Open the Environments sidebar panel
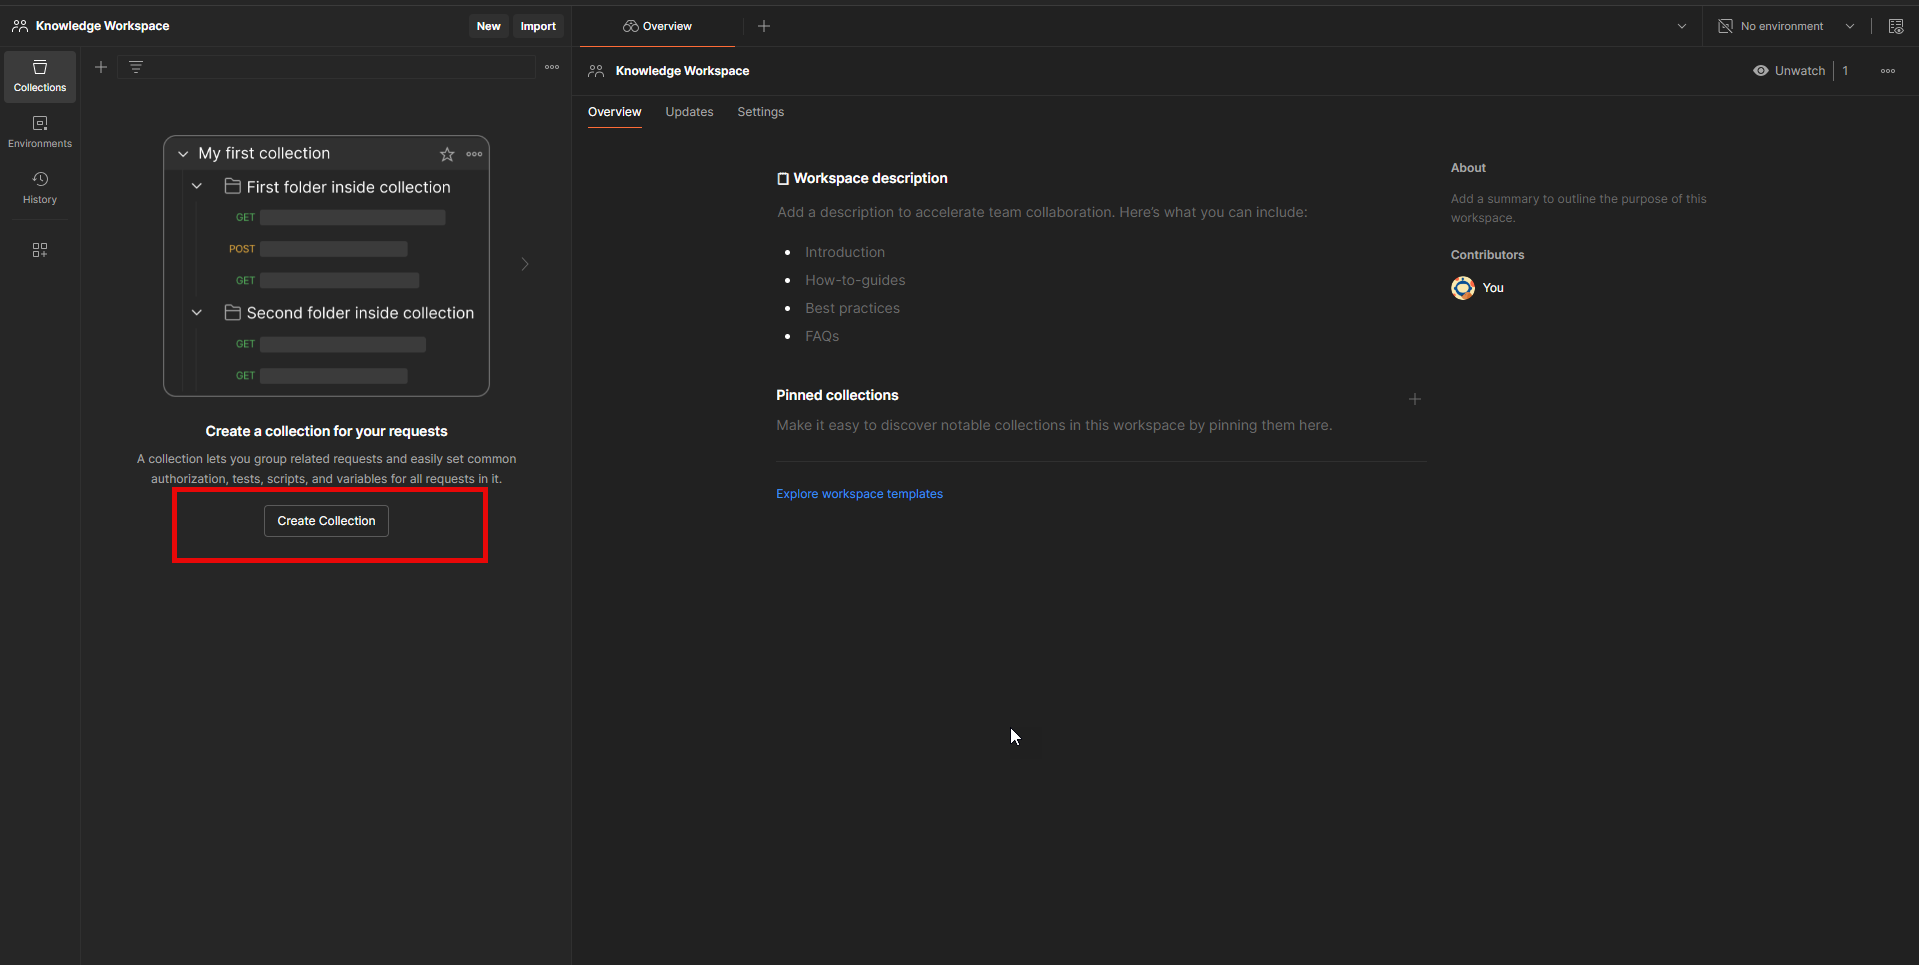 (x=40, y=132)
